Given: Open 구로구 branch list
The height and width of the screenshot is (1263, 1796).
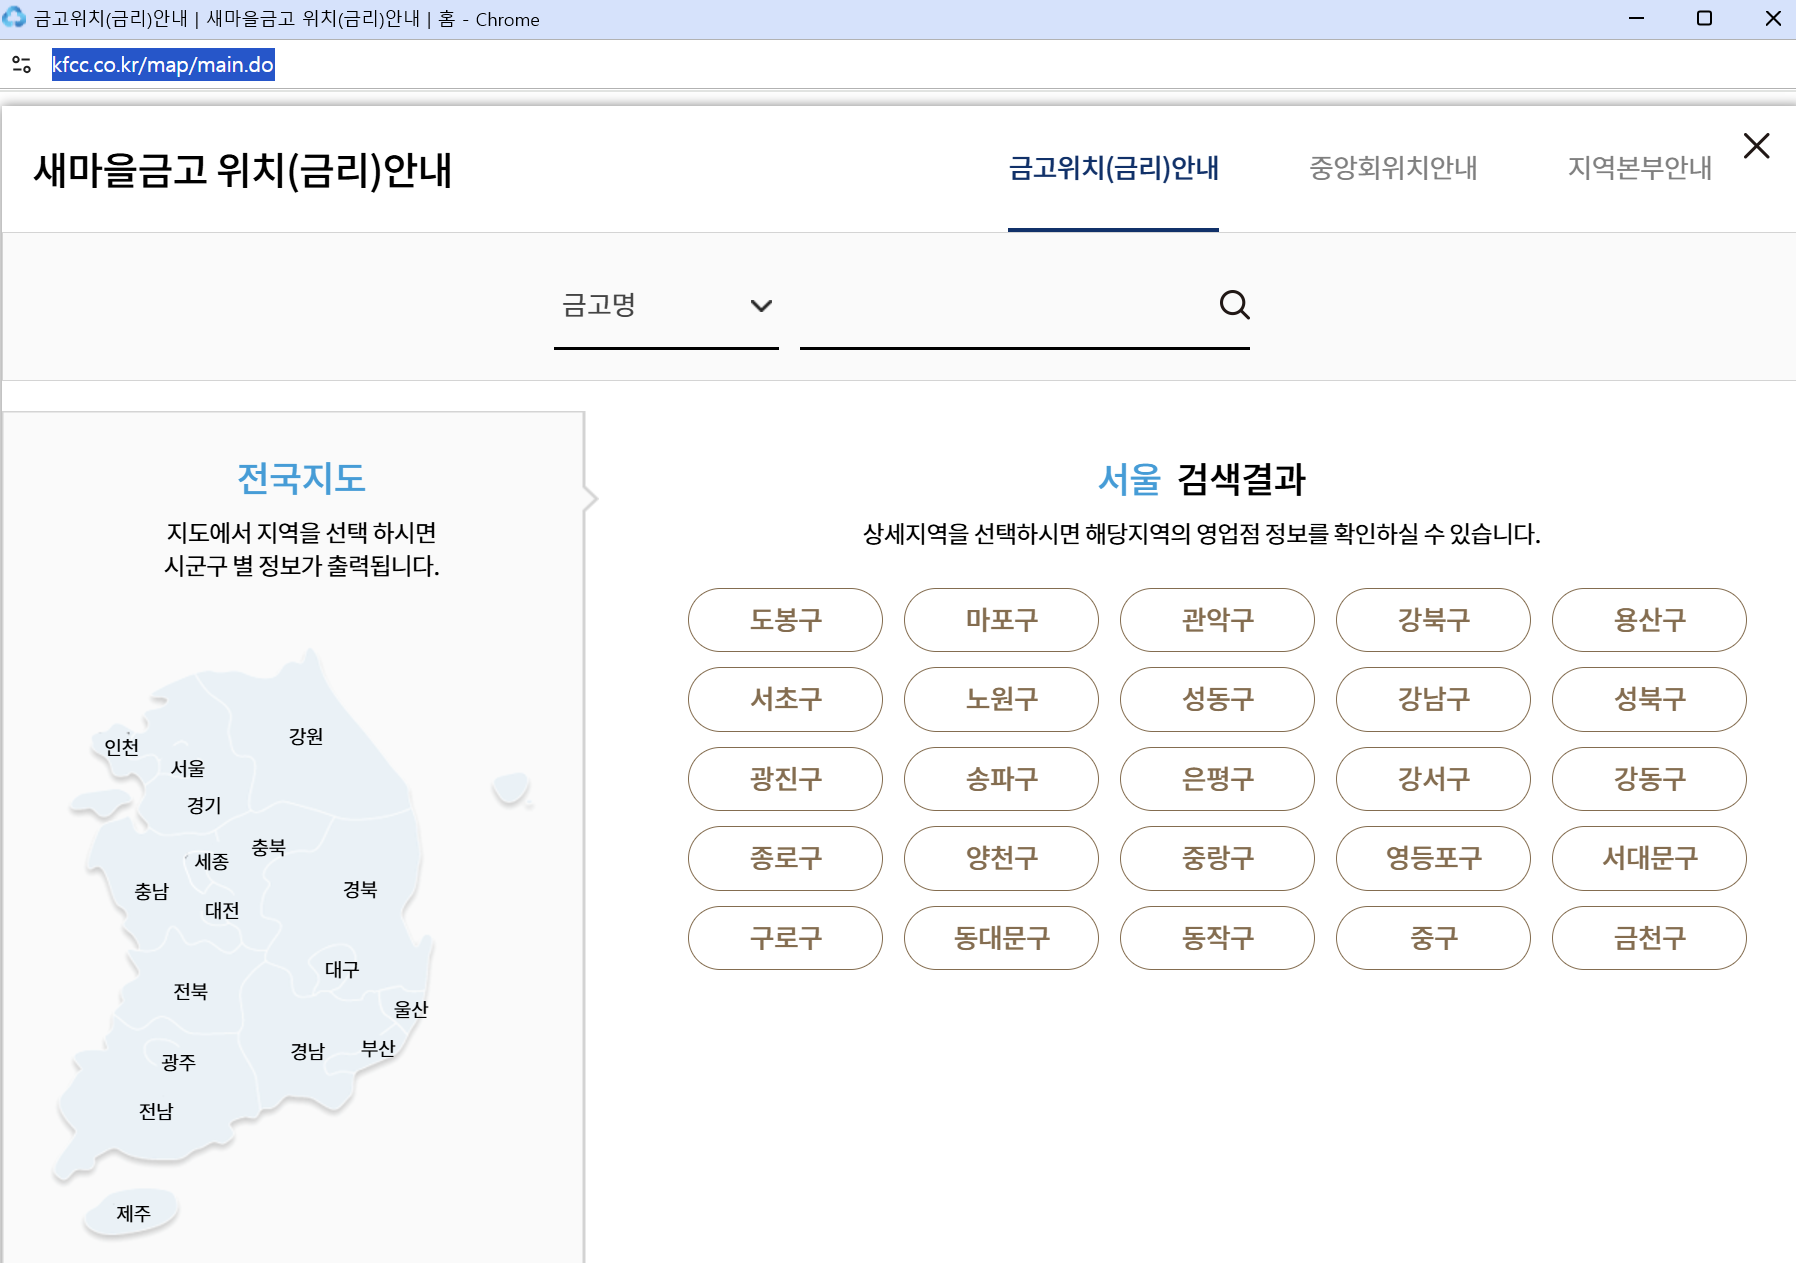Looking at the screenshot, I should coord(785,938).
